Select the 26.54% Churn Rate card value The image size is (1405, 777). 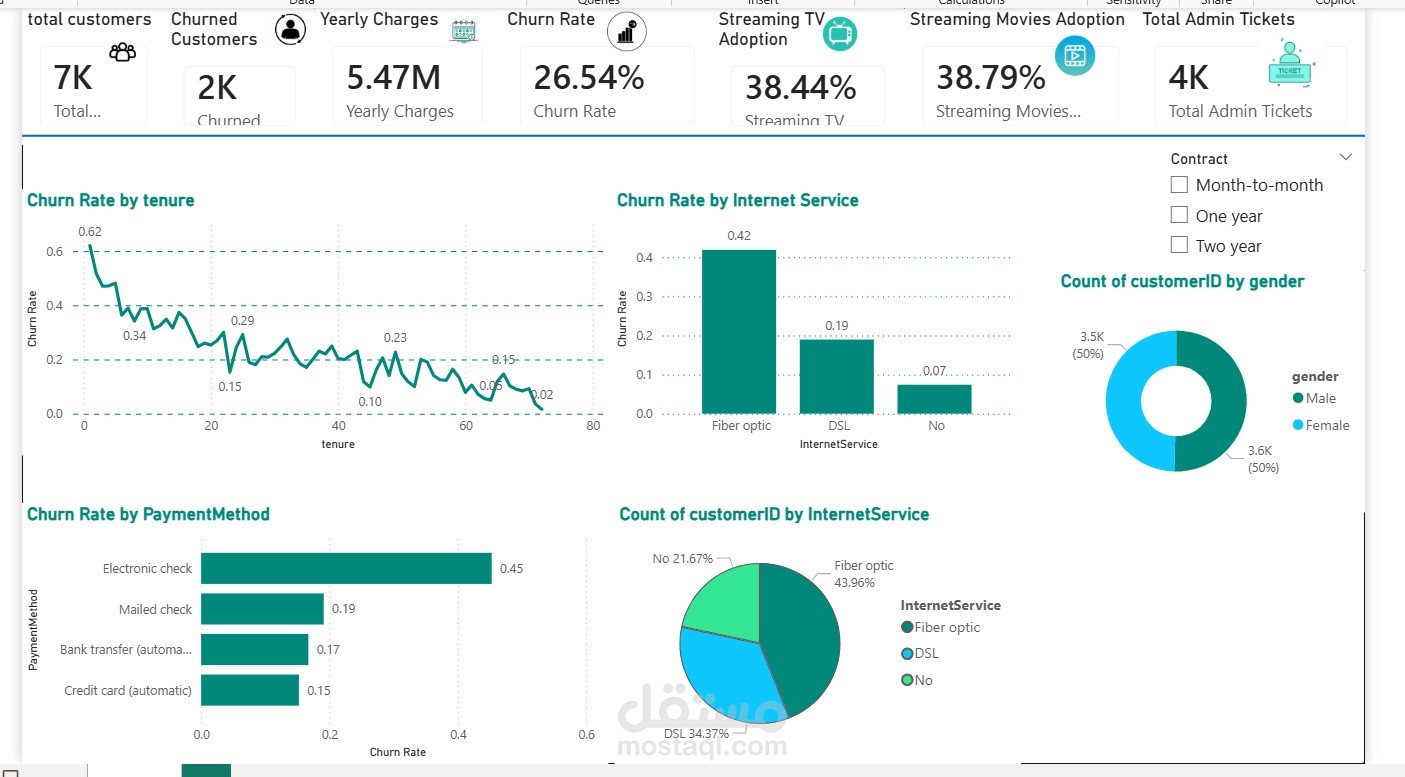tap(589, 77)
